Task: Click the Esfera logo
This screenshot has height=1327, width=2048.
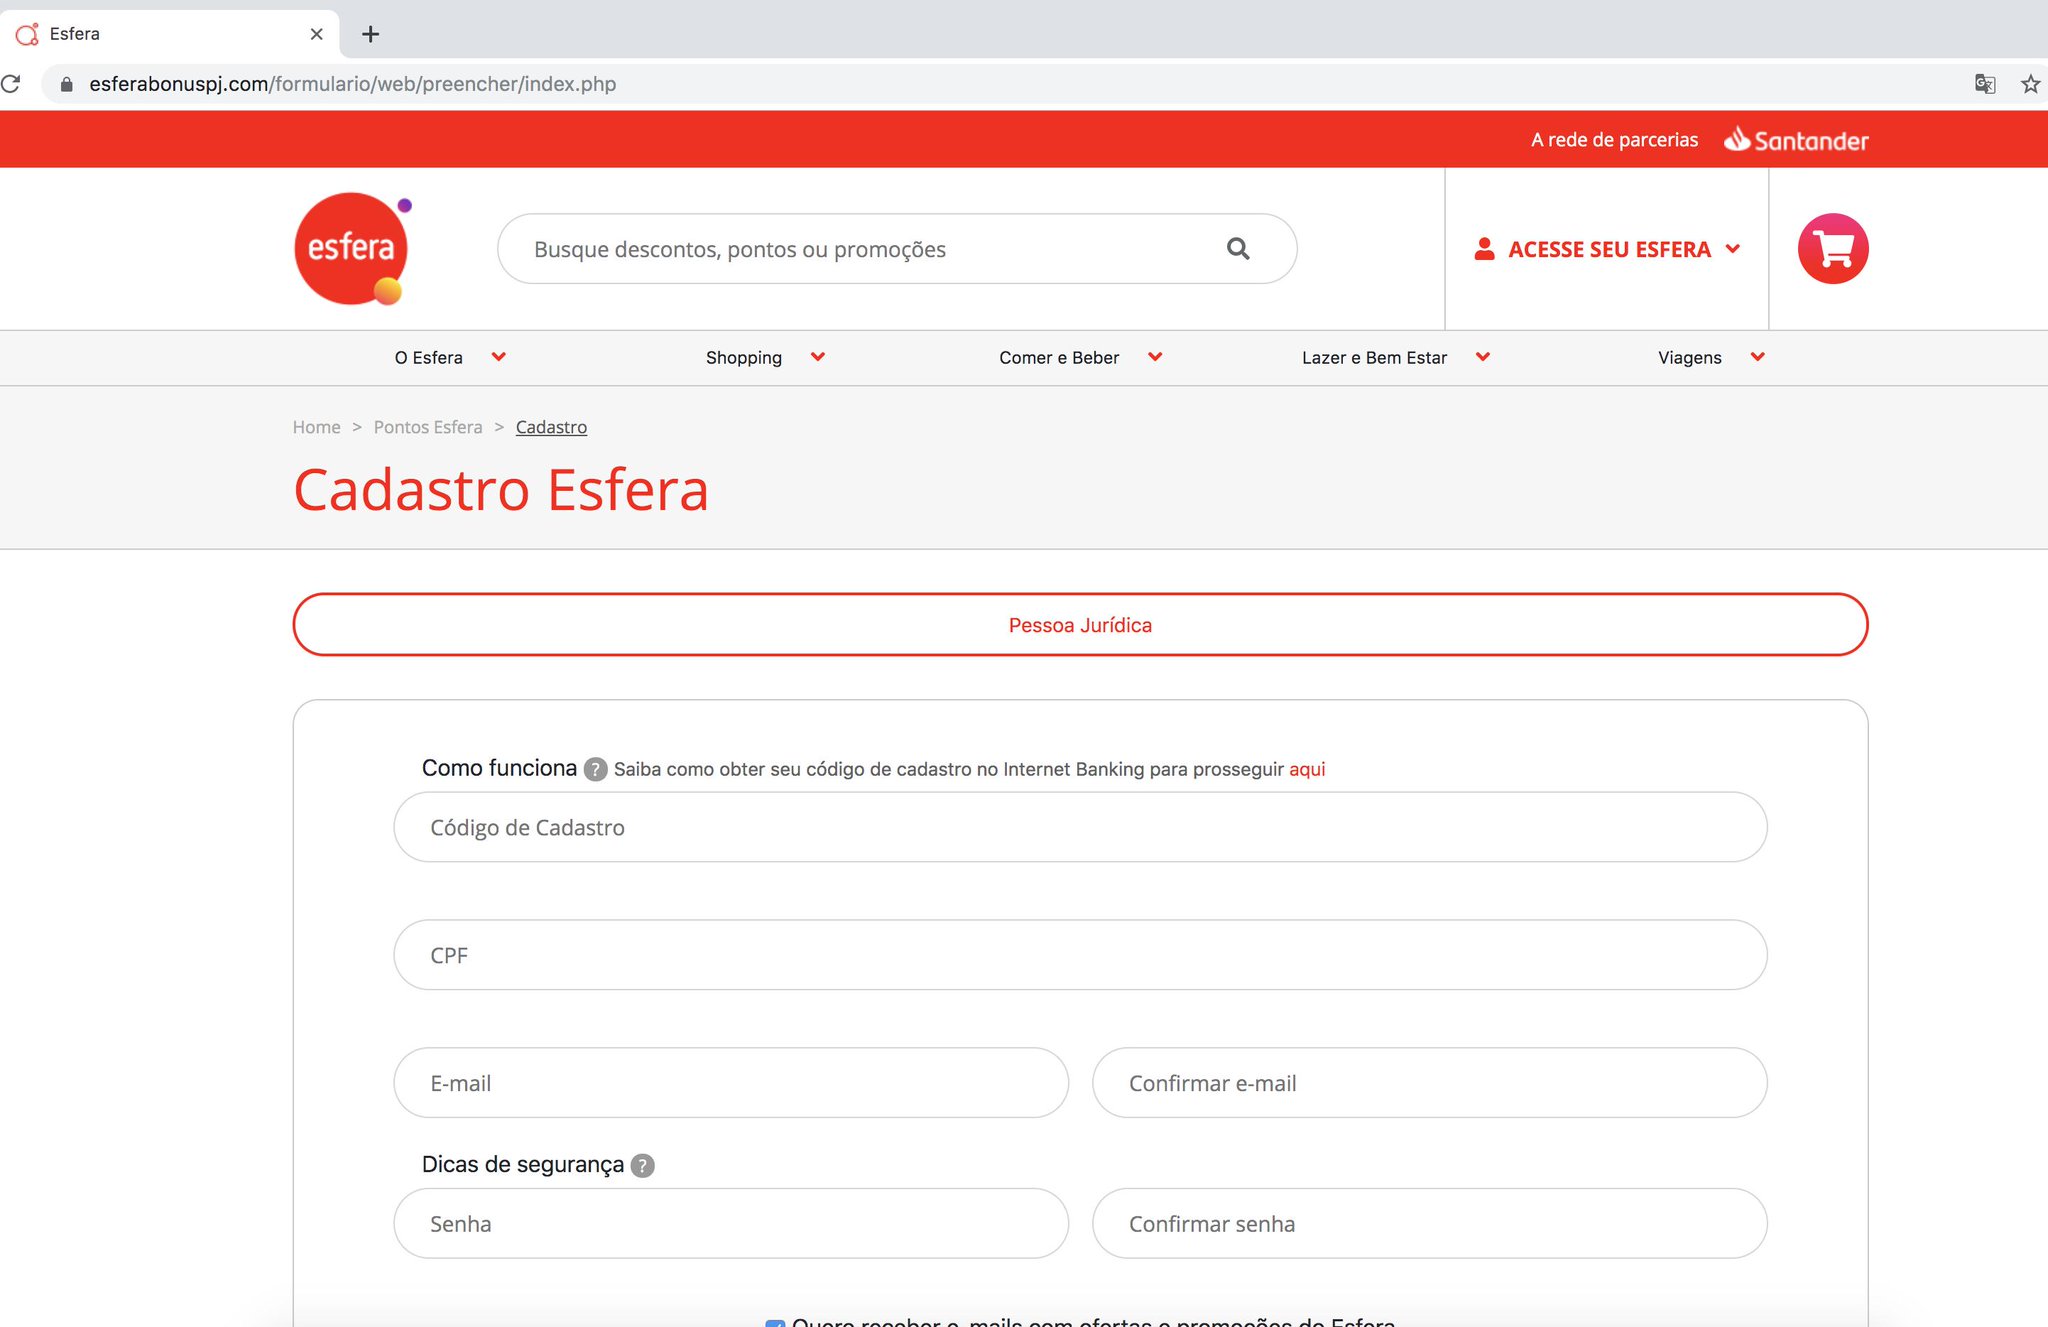Action: coord(352,249)
